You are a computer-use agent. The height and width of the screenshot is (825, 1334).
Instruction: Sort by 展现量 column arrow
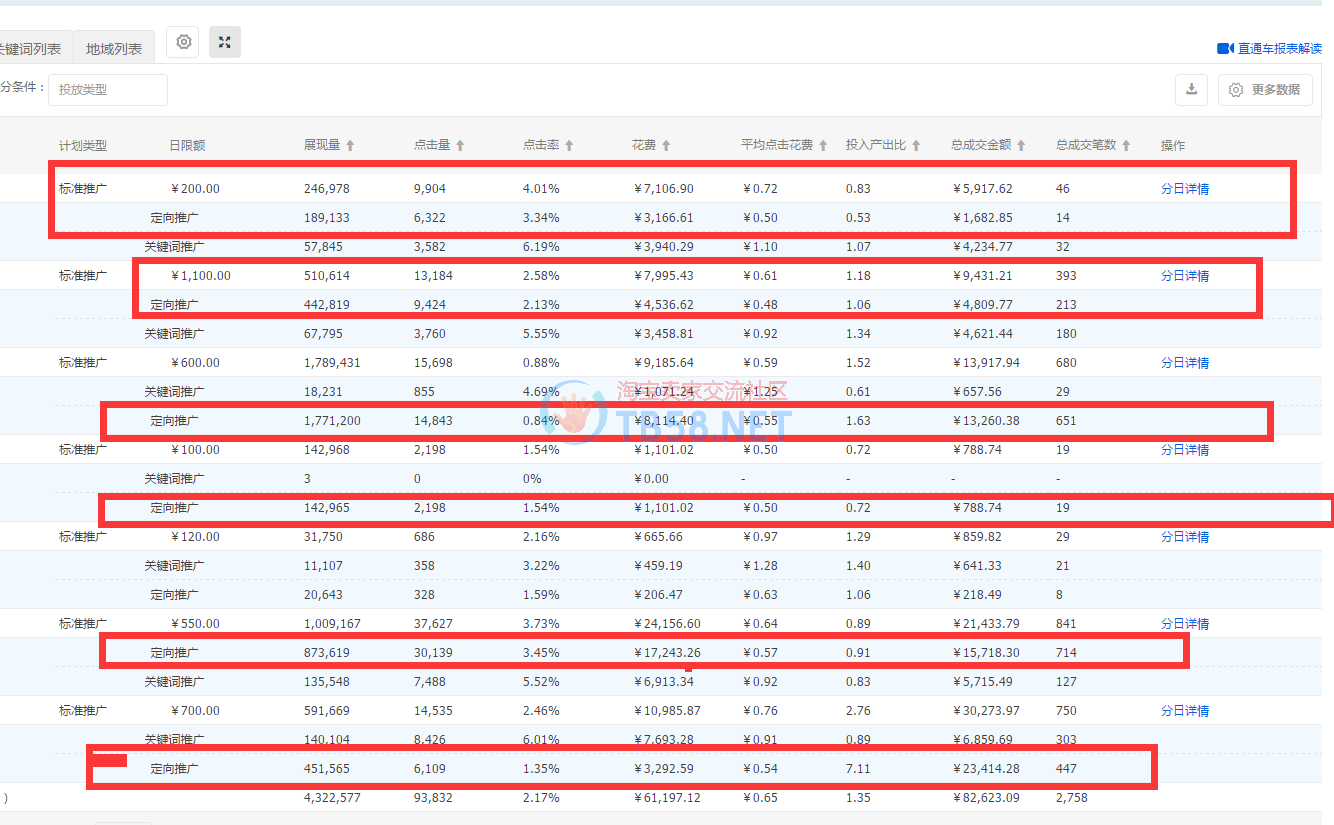[x=350, y=146]
